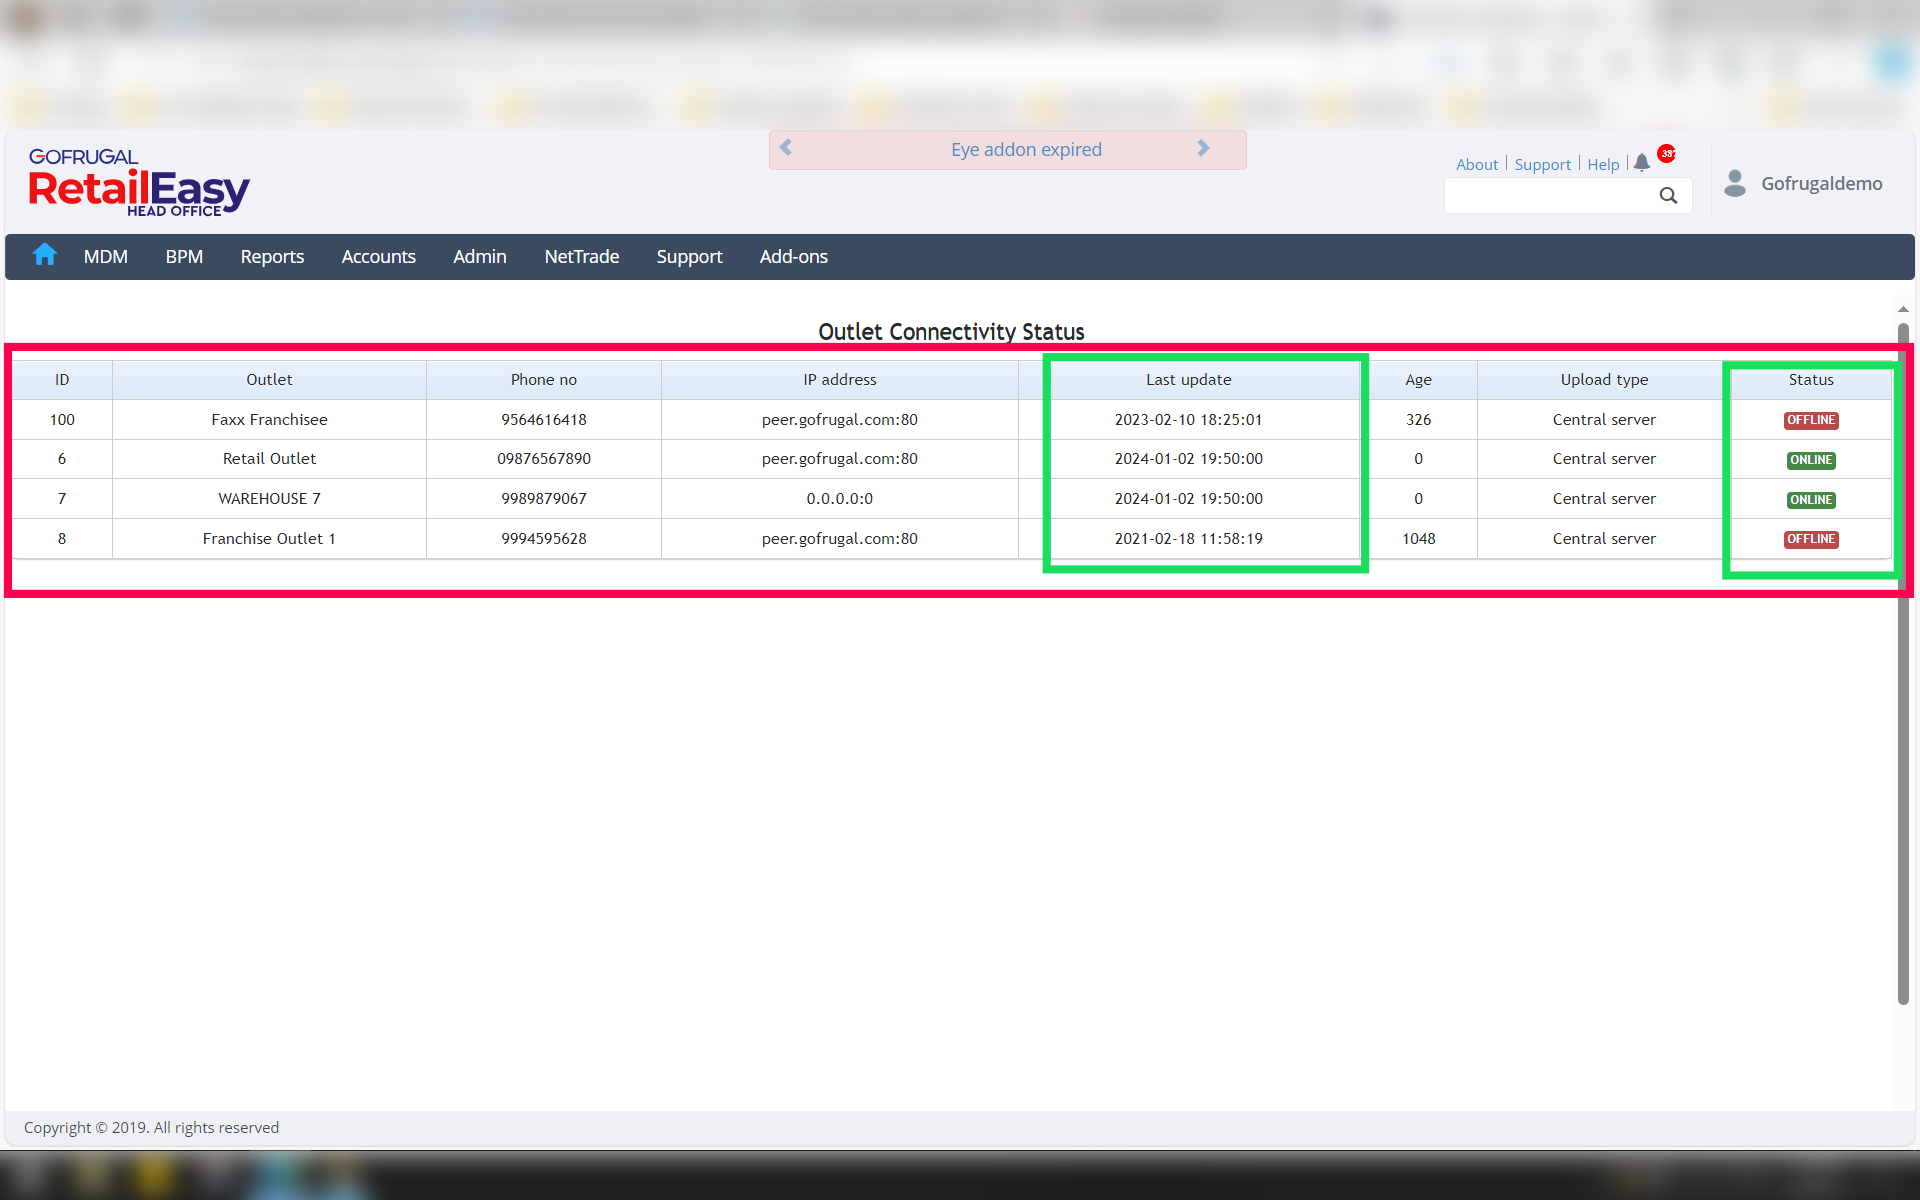Open the About link
This screenshot has height=1200, width=1920.
click(x=1476, y=164)
